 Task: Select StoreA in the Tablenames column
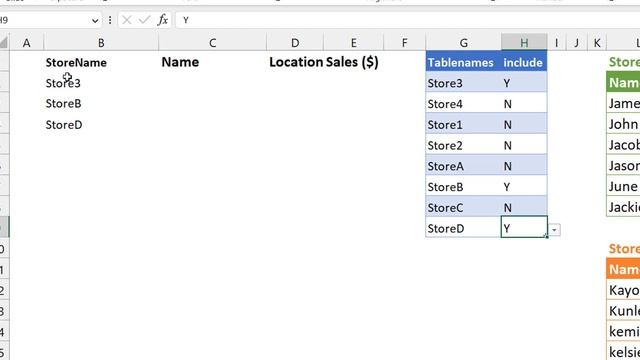[463, 167]
